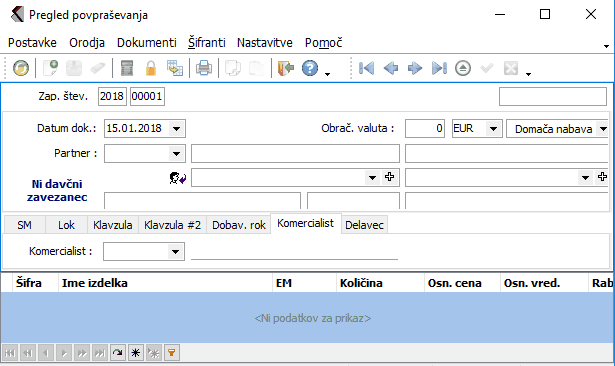Add entry with first plus button
Image resolution: width=615 pixels, height=366 pixels.
[x=389, y=177]
